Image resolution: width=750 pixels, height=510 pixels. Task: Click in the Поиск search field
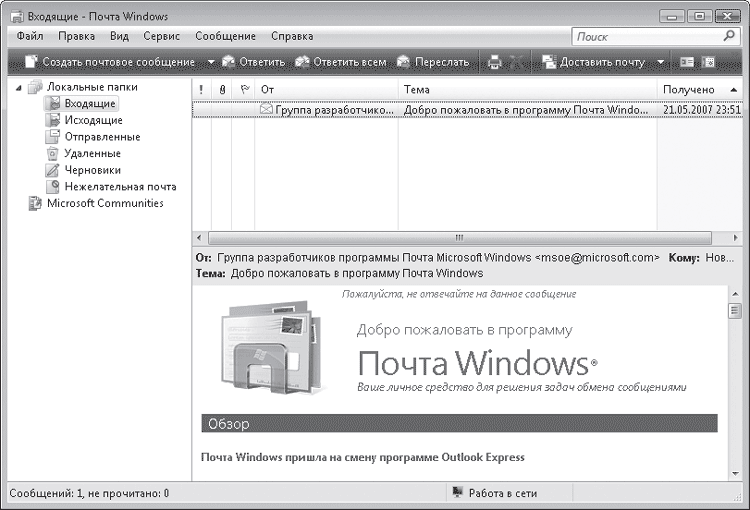tap(645, 37)
